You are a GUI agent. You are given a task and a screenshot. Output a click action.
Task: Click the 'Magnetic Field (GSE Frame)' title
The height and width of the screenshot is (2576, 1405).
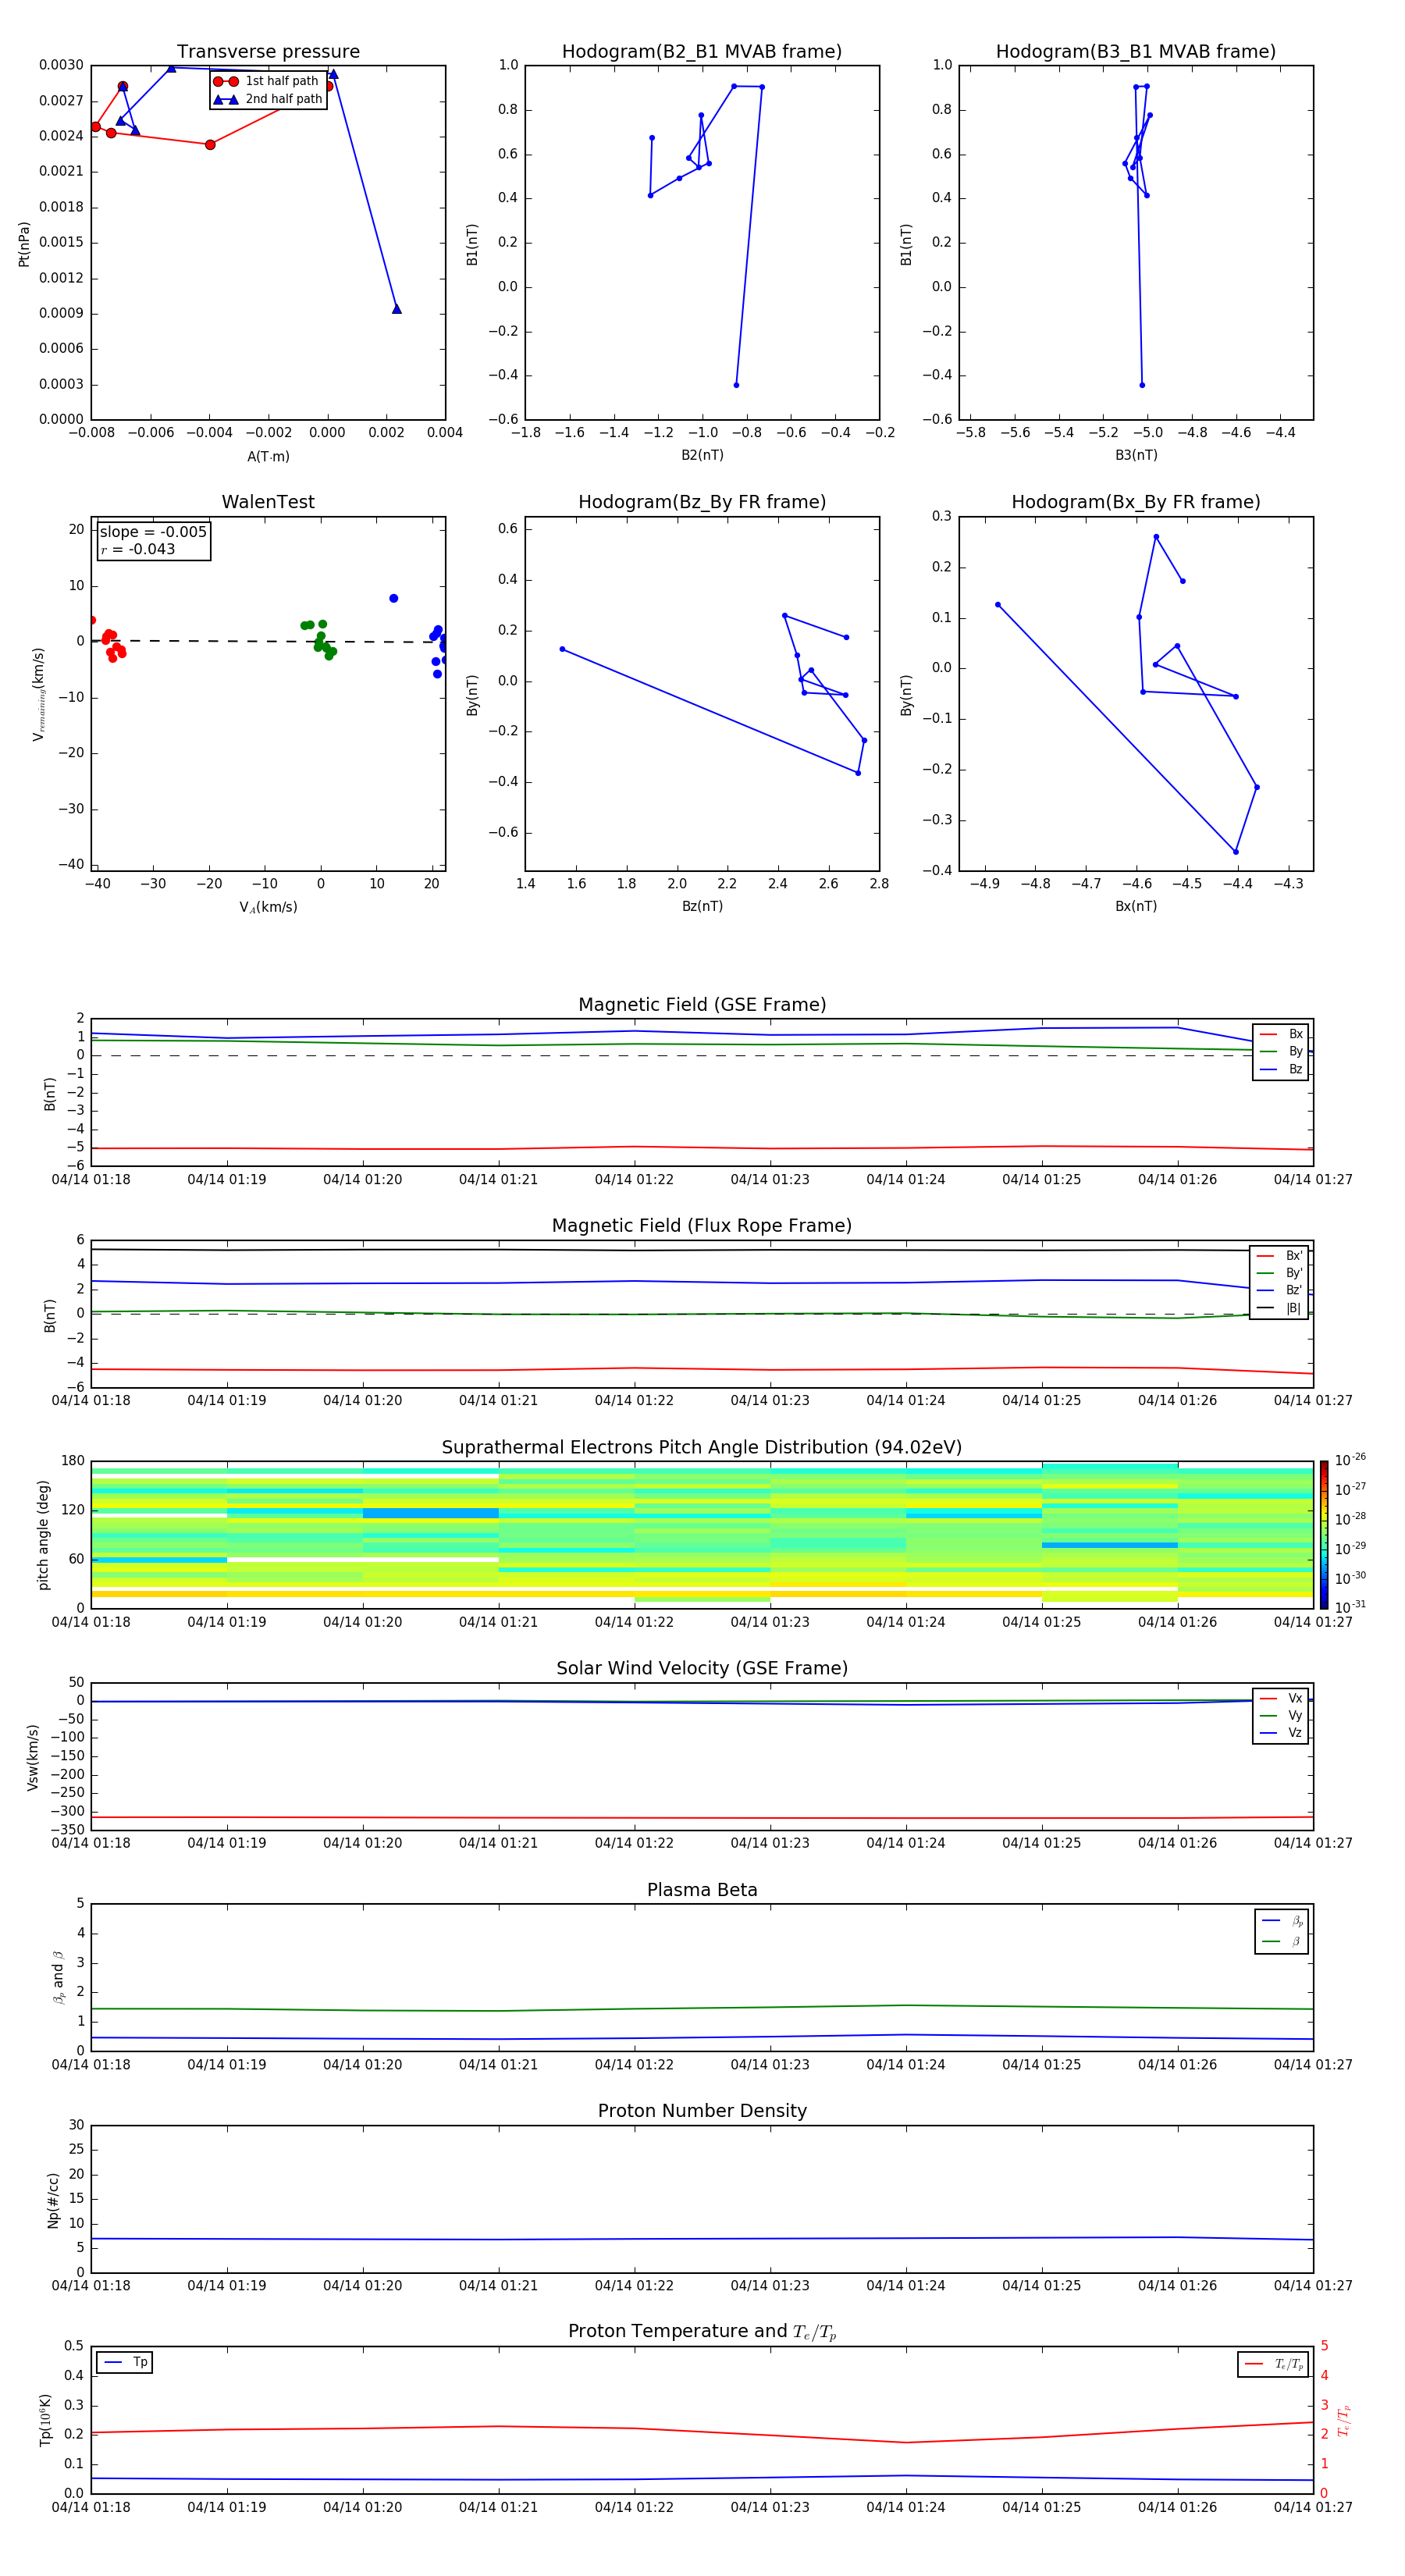(x=702, y=1005)
